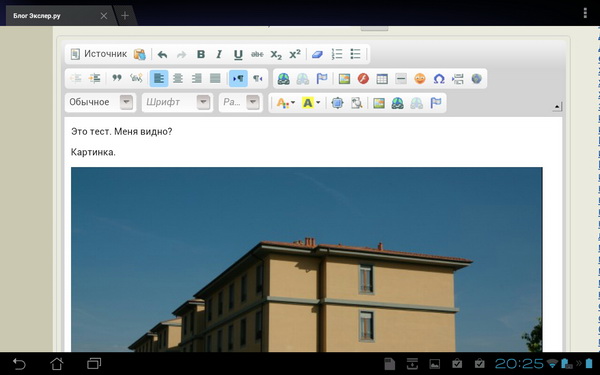Insert special character with Omega icon
The image size is (600, 375).
(439, 79)
